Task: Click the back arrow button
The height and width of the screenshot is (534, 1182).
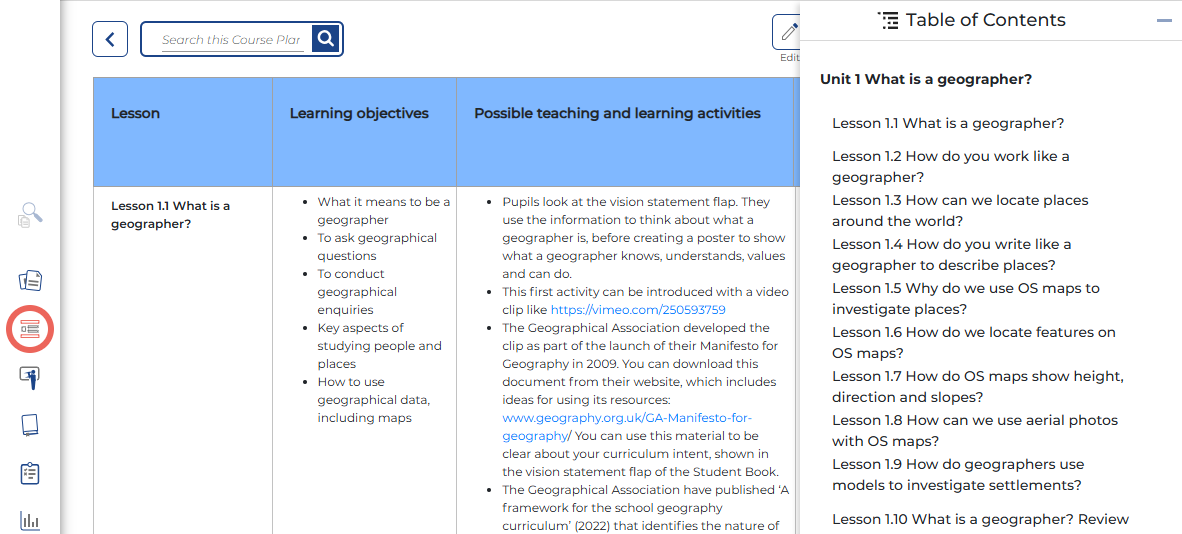Action: pos(110,39)
